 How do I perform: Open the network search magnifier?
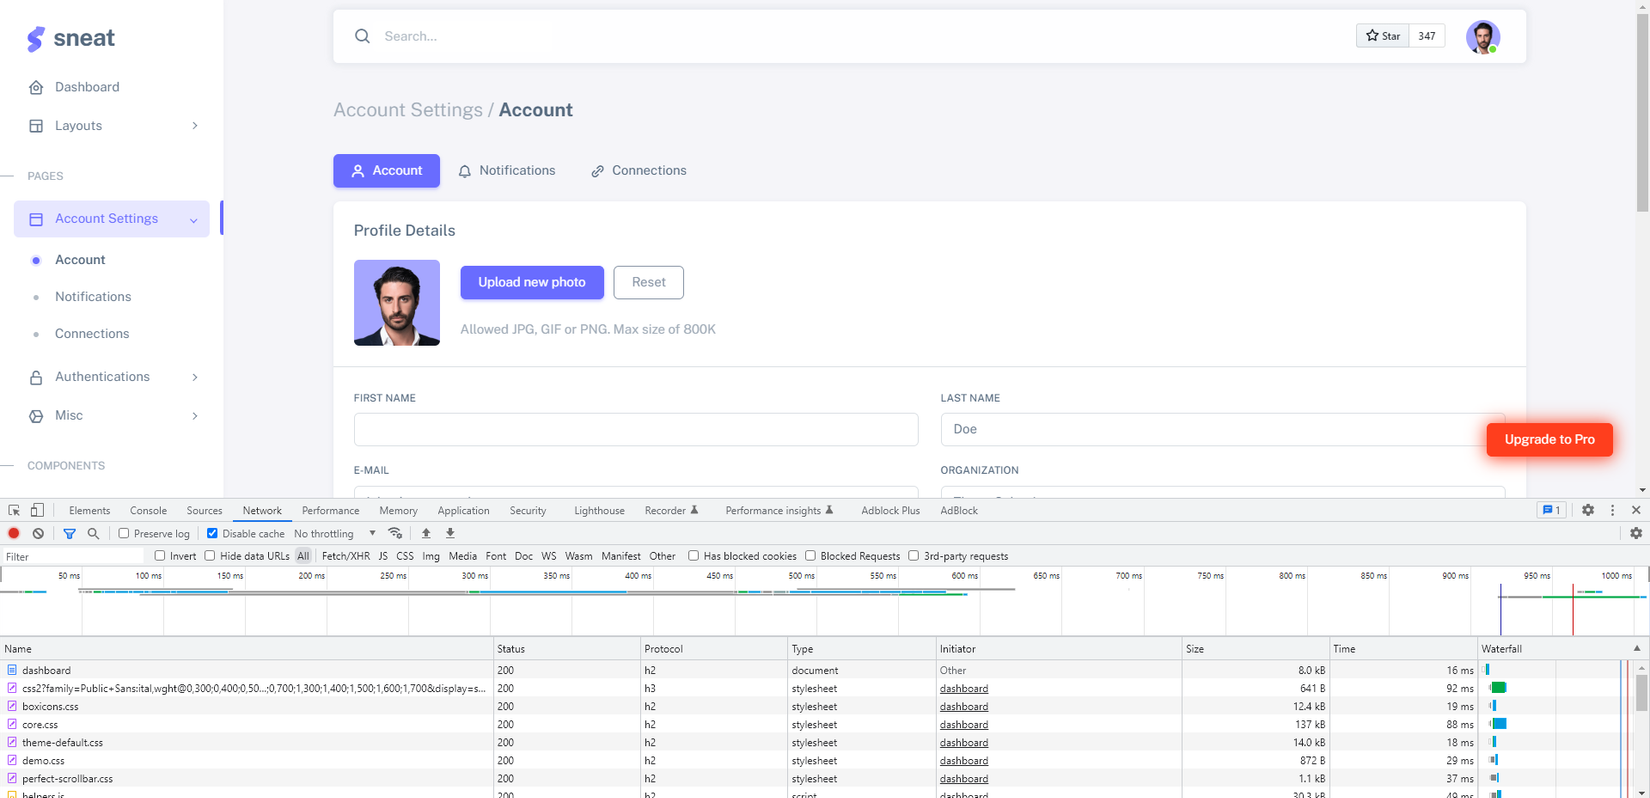93,533
